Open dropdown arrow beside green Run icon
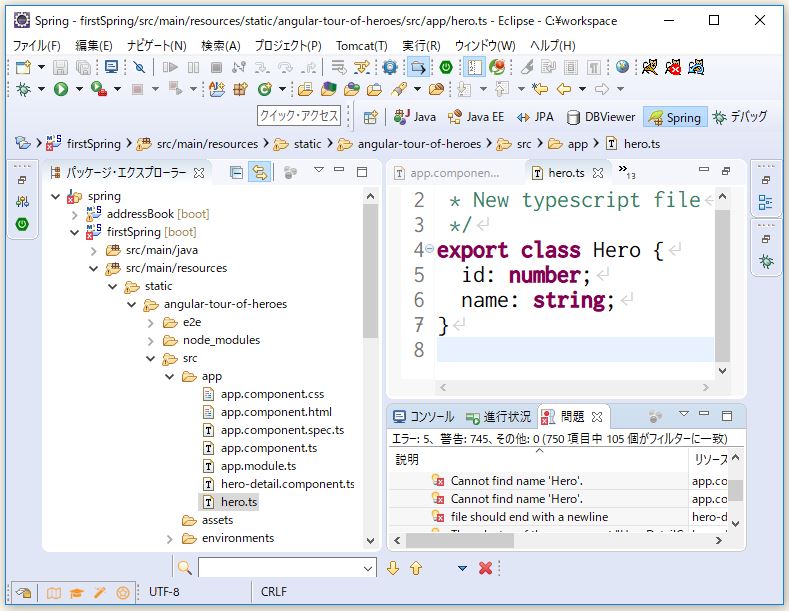This screenshot has height=611, width=789. click(79, 89)
